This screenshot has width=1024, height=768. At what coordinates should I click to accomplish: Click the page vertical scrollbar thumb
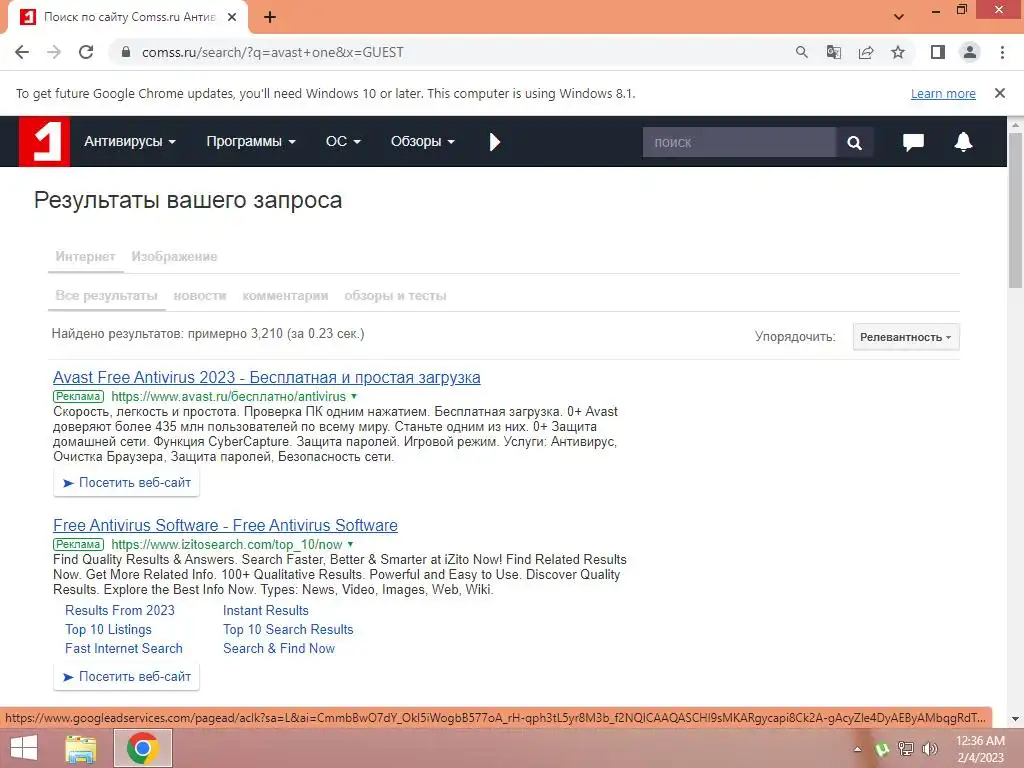click(x=1016, y=209)
